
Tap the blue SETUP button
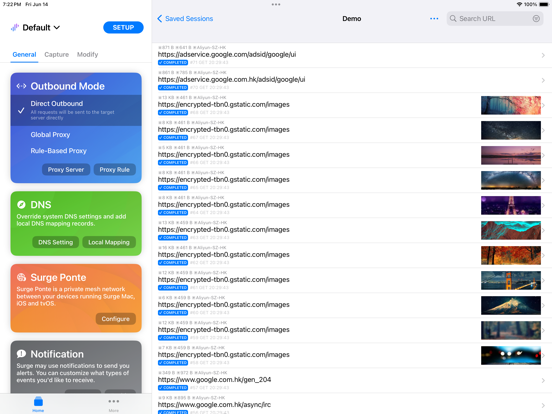click(123, 27)
